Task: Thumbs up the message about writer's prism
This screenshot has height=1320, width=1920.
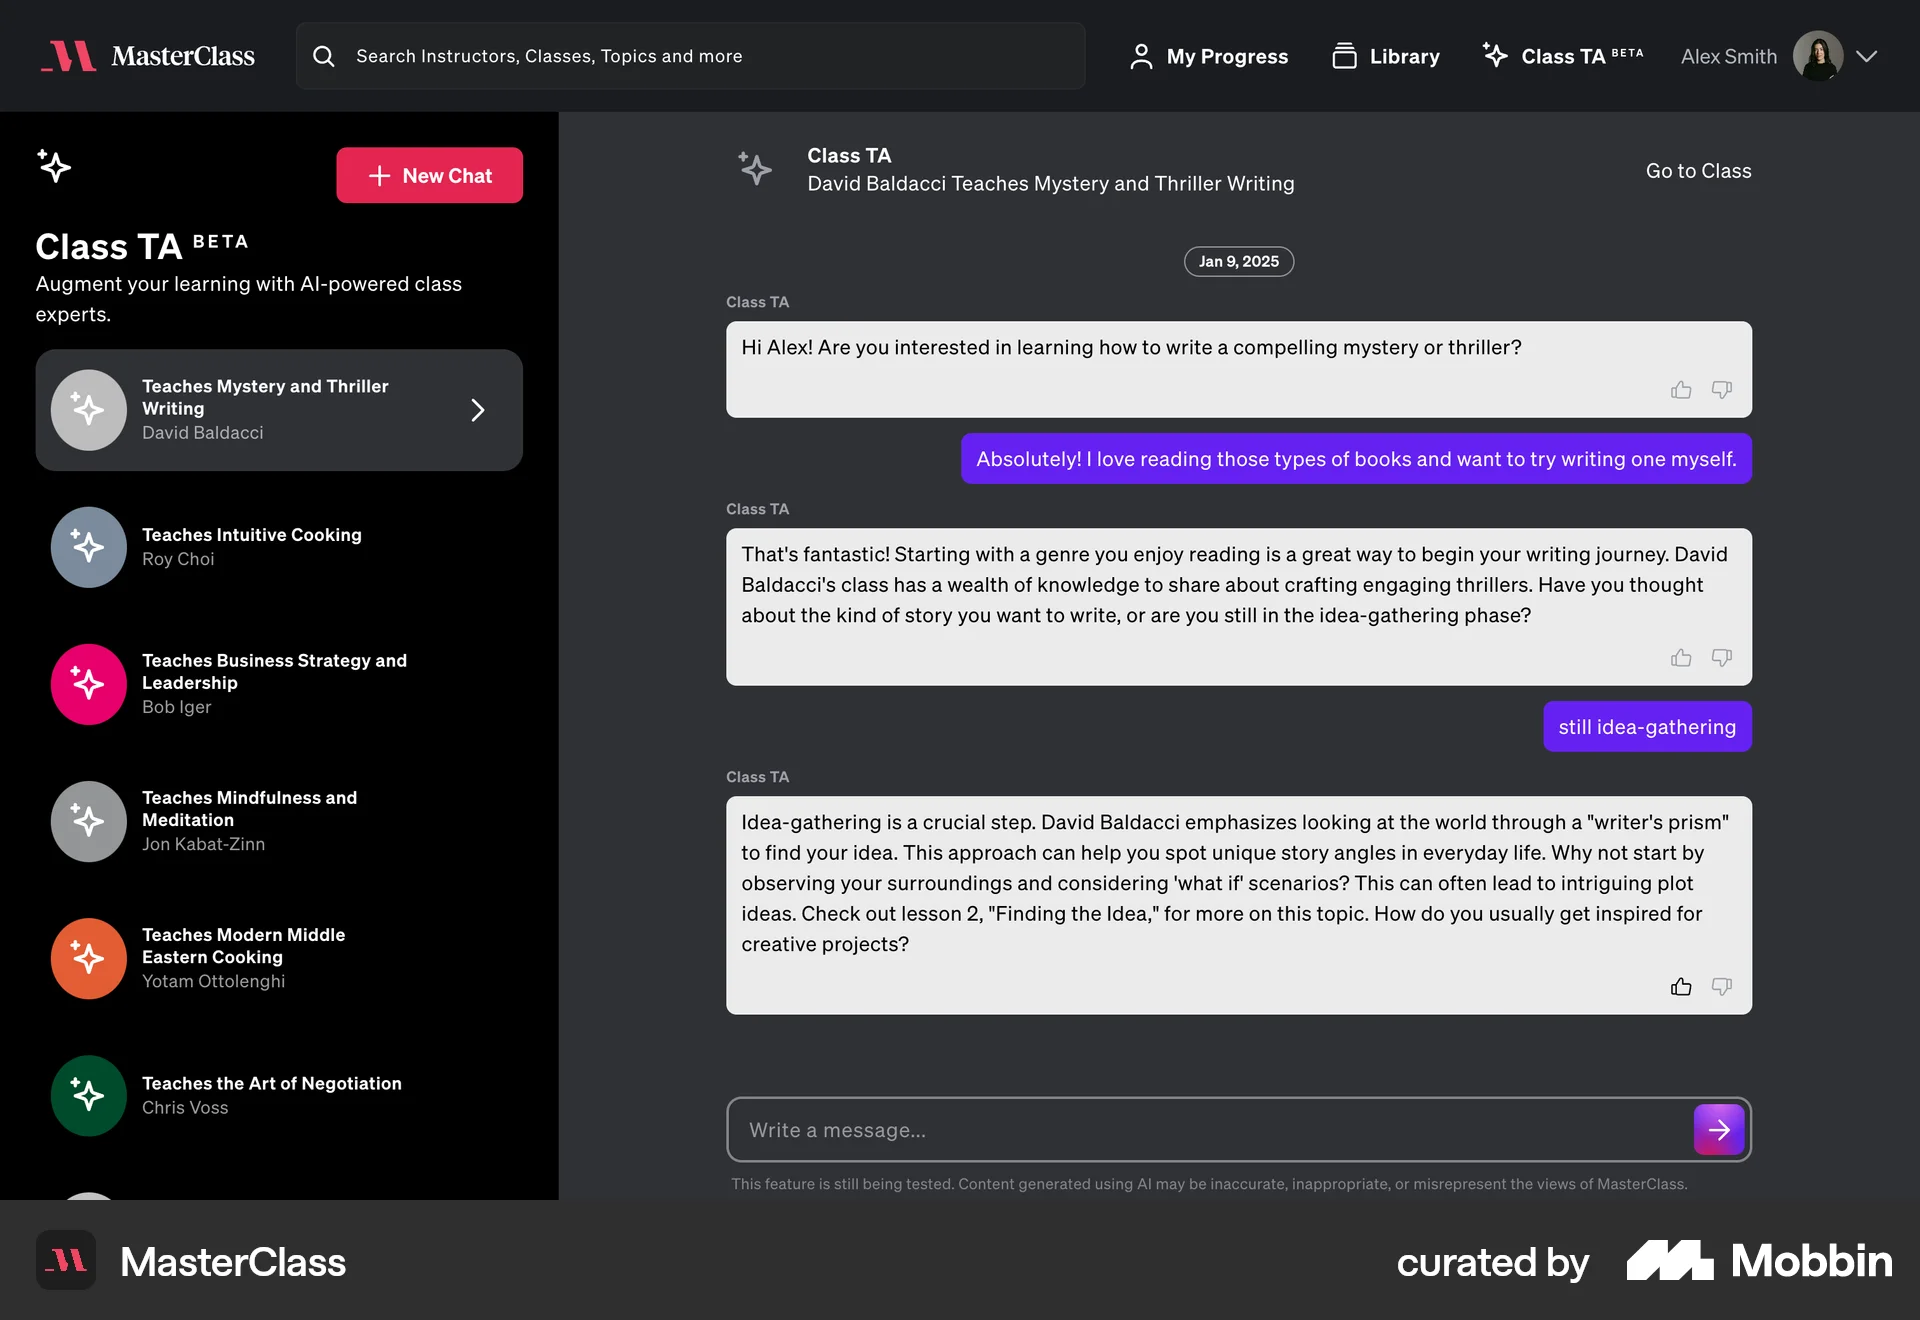Action: point(1681,987)
